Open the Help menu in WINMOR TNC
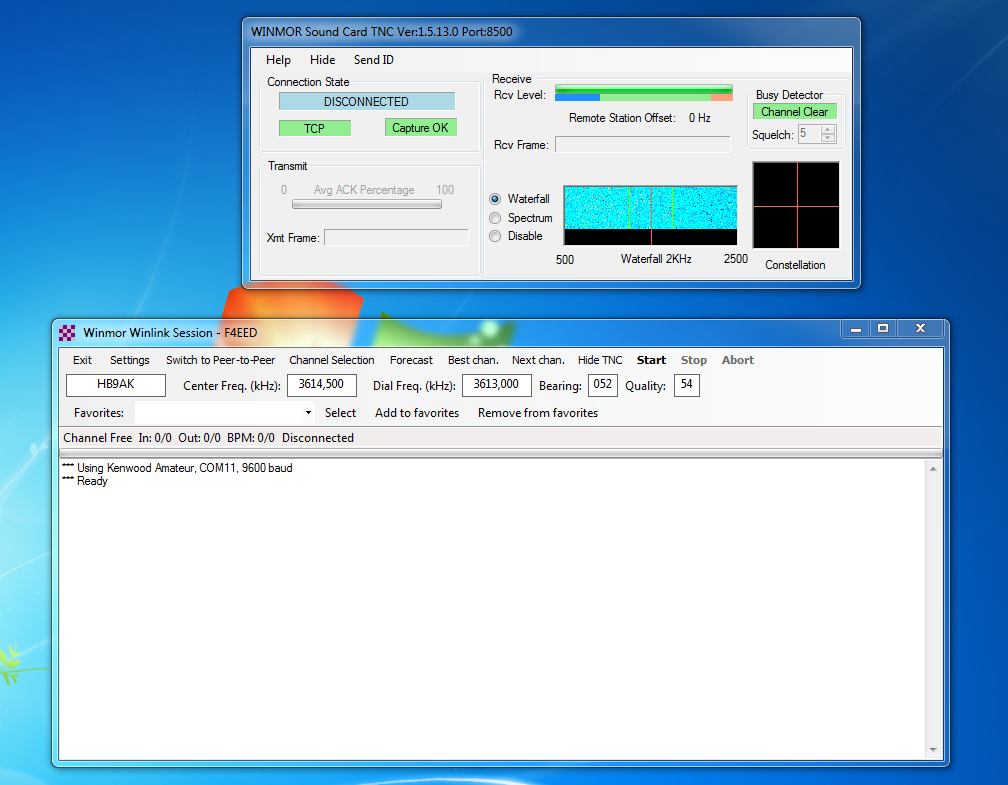The height and width of the screenshot is (785, 1008). tap(278, 60)
